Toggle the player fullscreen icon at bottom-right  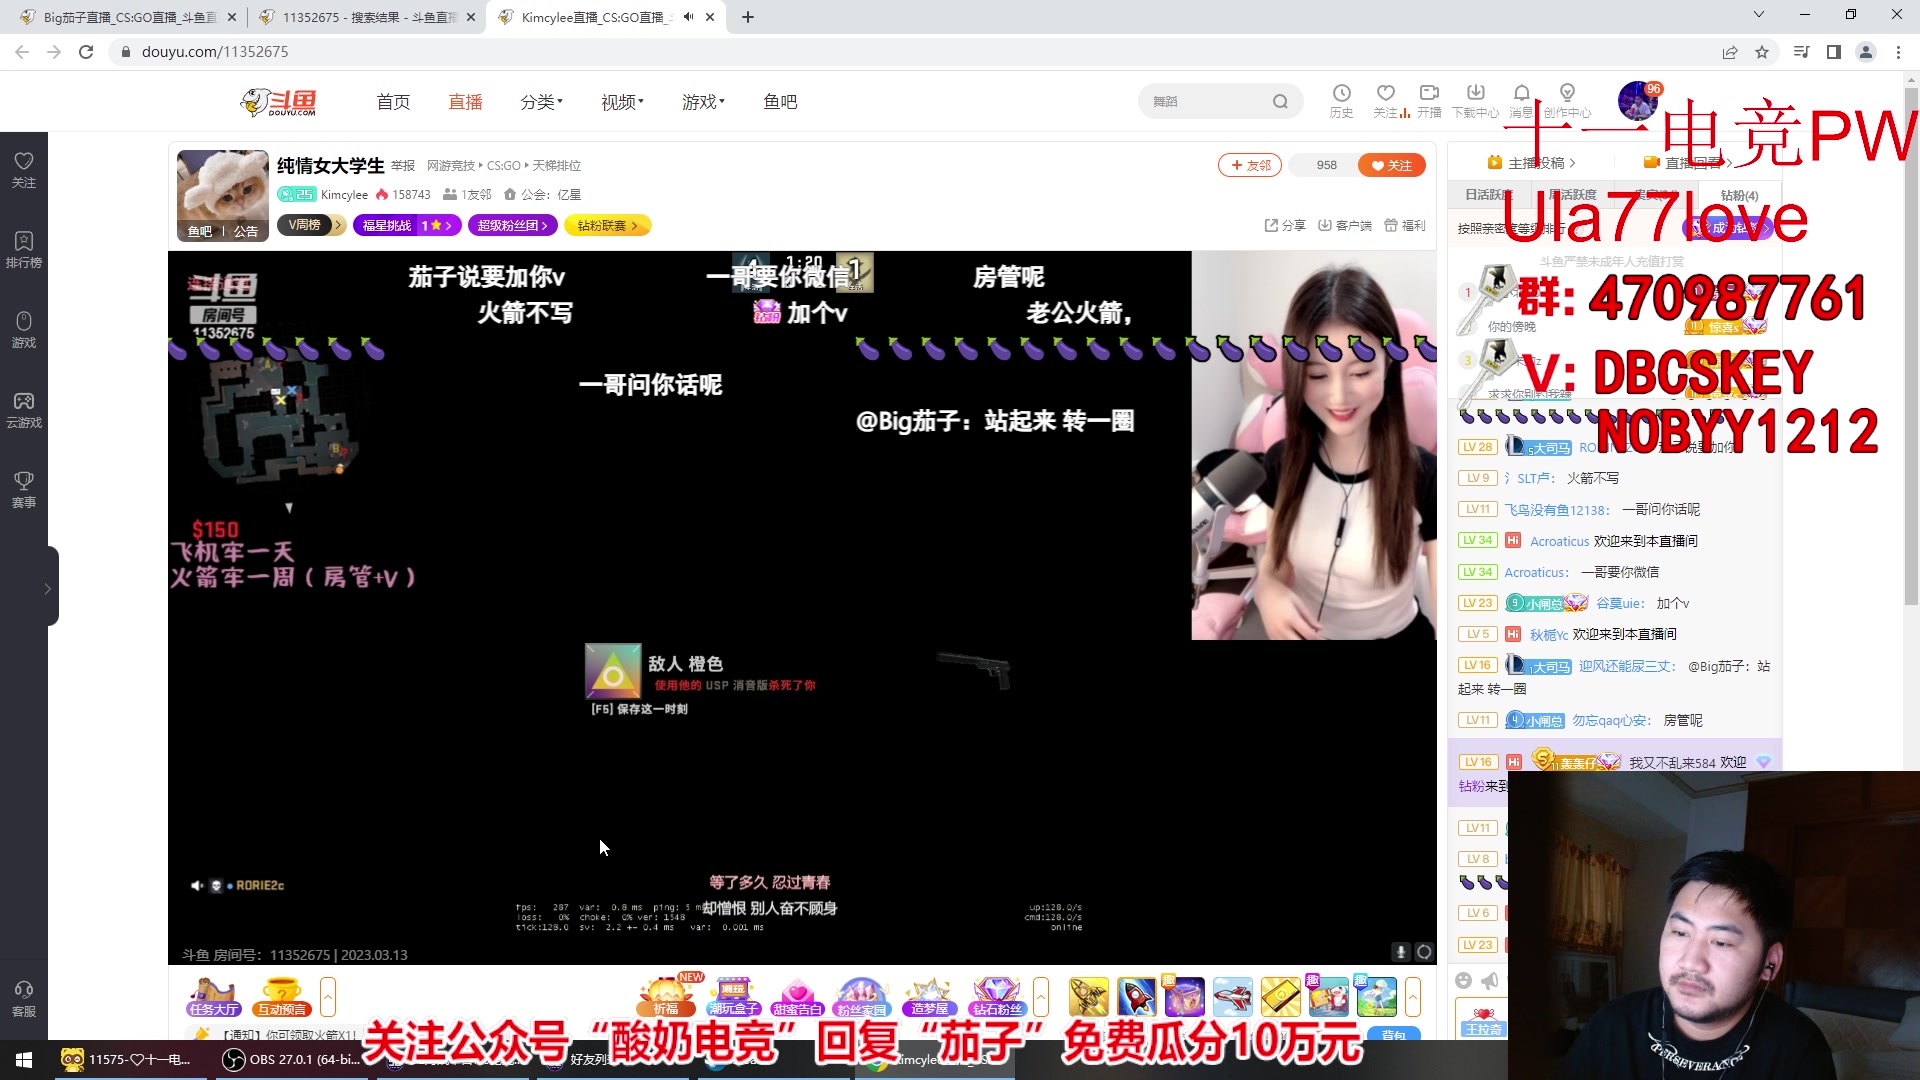[1425, 952]
